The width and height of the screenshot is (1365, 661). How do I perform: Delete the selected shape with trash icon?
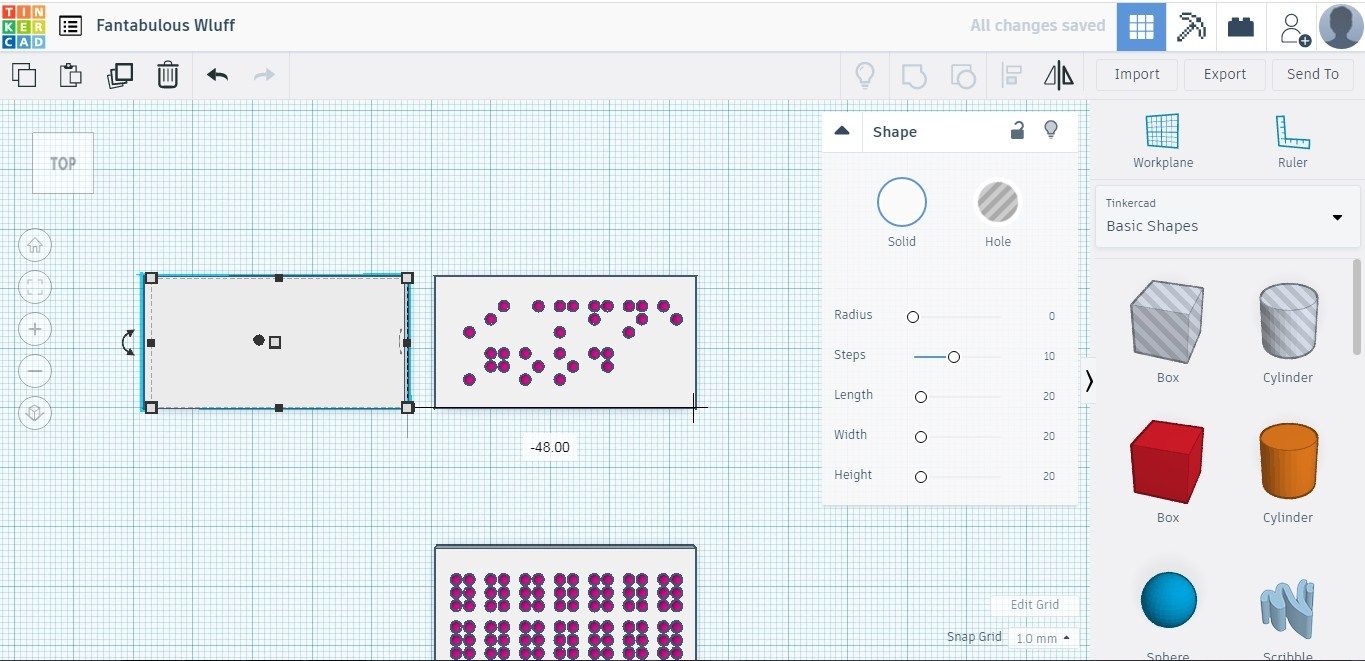coord(167,74)
